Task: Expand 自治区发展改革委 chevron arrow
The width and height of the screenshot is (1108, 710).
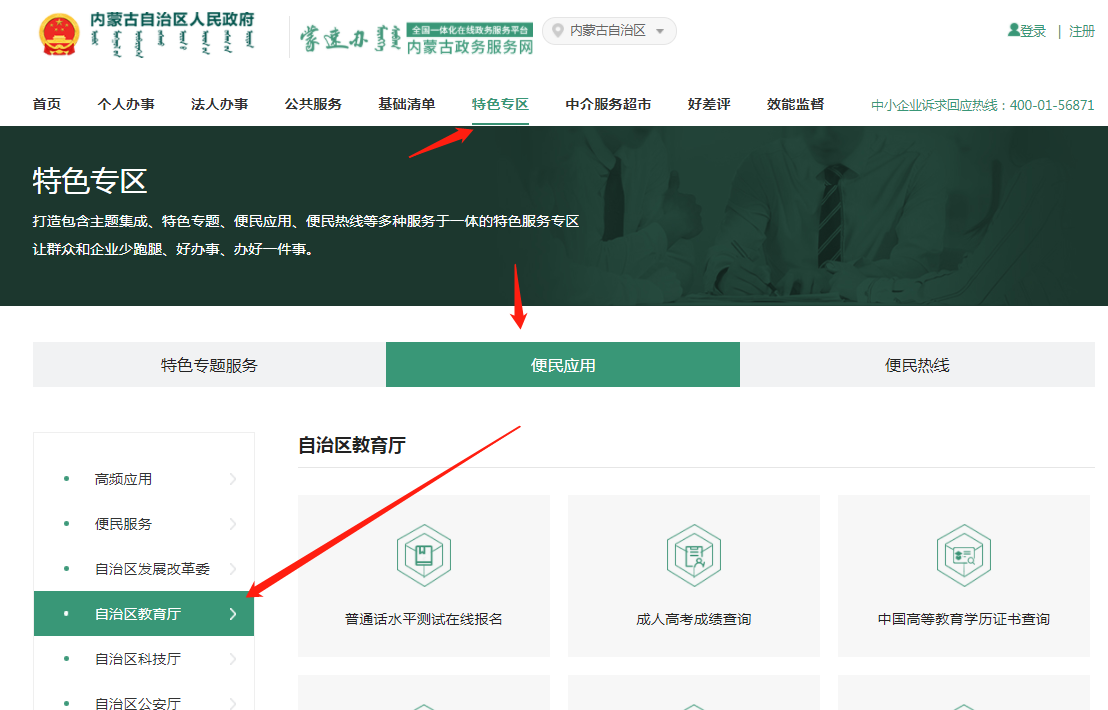Action: click(233, 569)
